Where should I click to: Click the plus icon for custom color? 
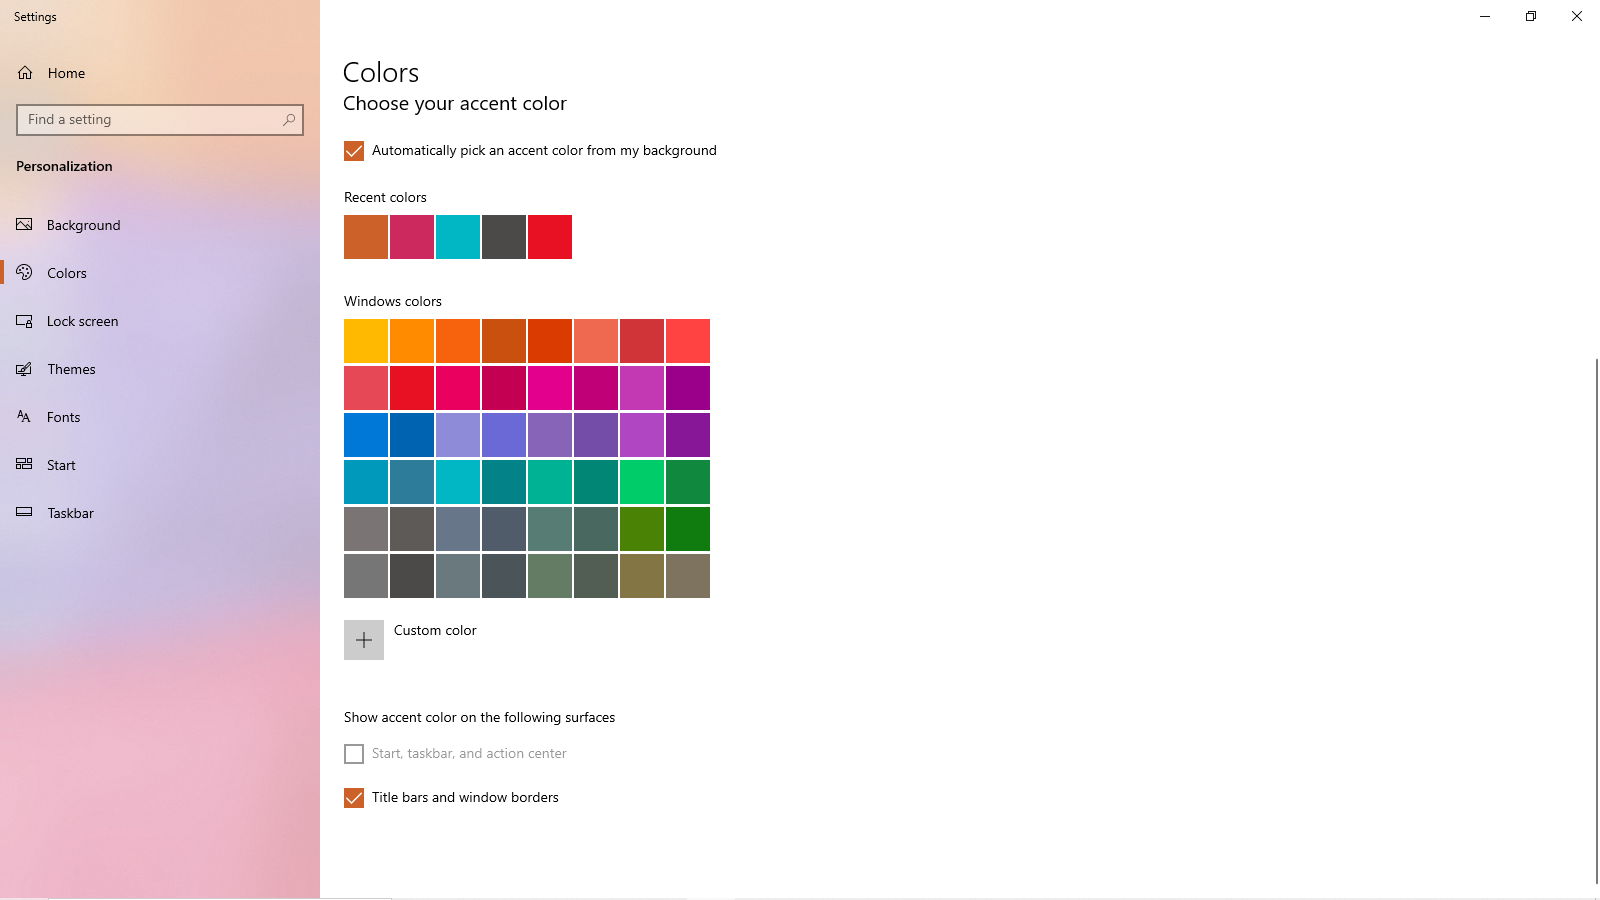click(x=364, y=640)
